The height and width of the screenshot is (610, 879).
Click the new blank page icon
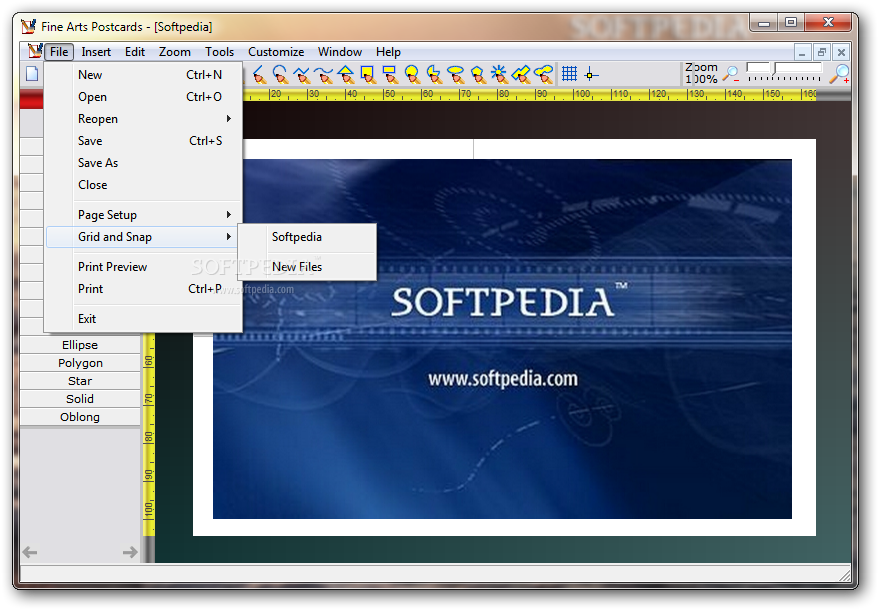point(32,73)
